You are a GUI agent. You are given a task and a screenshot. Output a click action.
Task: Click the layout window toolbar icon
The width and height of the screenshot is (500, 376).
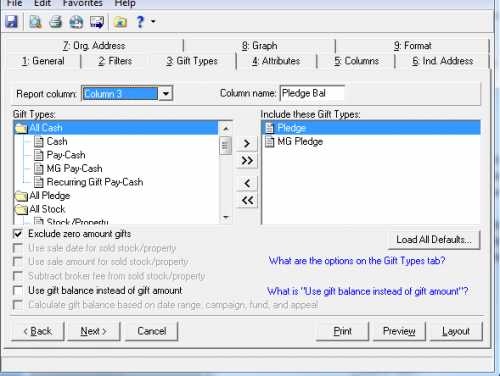(x=97, y=22)
